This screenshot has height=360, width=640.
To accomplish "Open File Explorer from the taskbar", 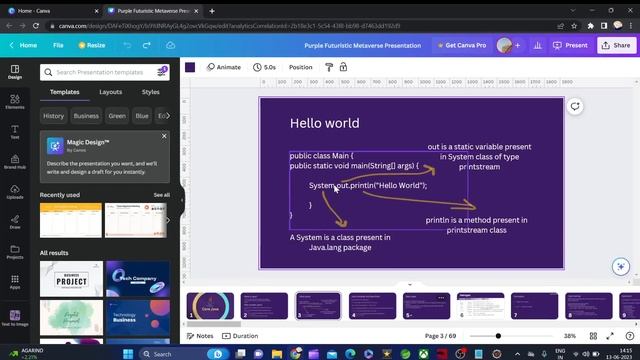I will (277, 354).
